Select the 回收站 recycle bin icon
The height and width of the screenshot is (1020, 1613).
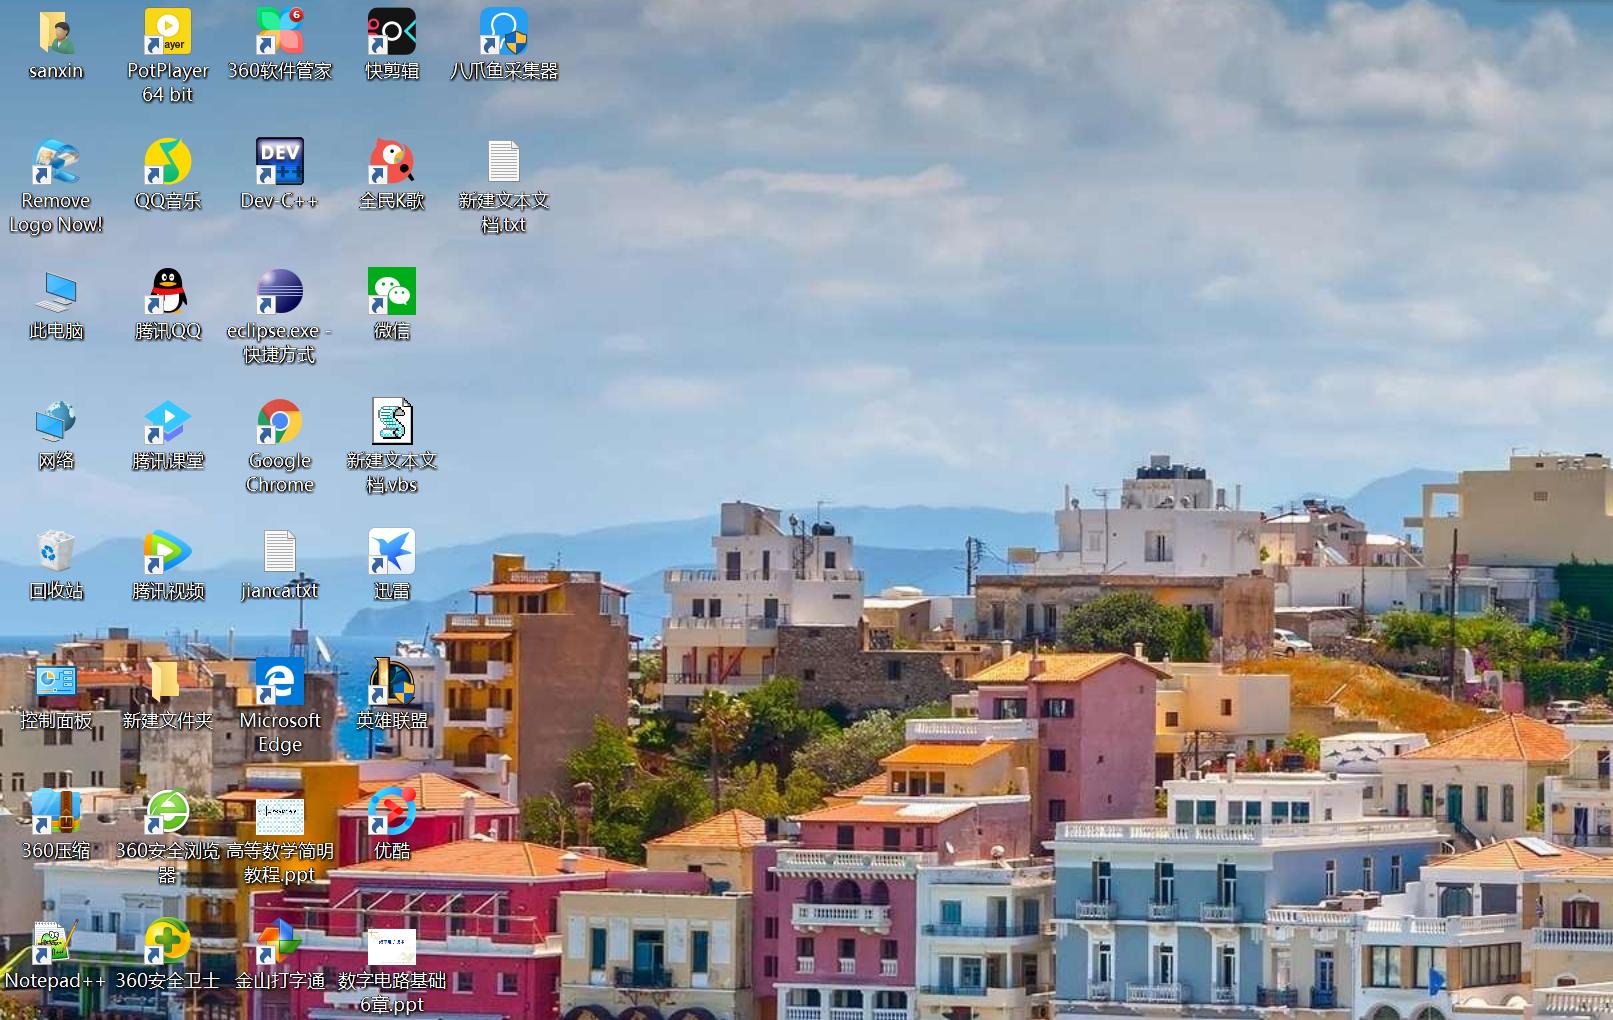(x=56, y=553)
